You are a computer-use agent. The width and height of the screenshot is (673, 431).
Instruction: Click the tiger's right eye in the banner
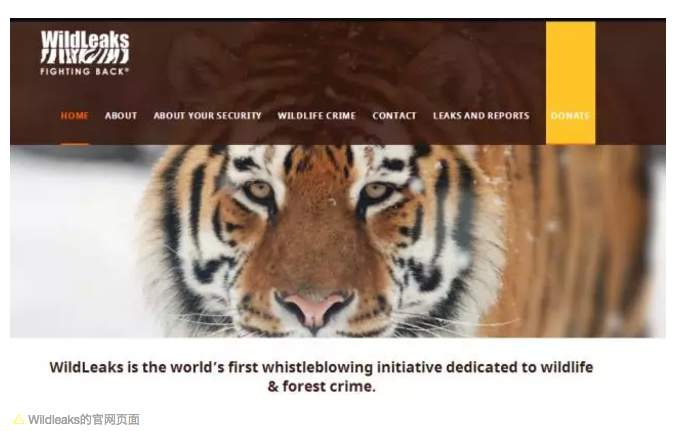click(376, 191)
